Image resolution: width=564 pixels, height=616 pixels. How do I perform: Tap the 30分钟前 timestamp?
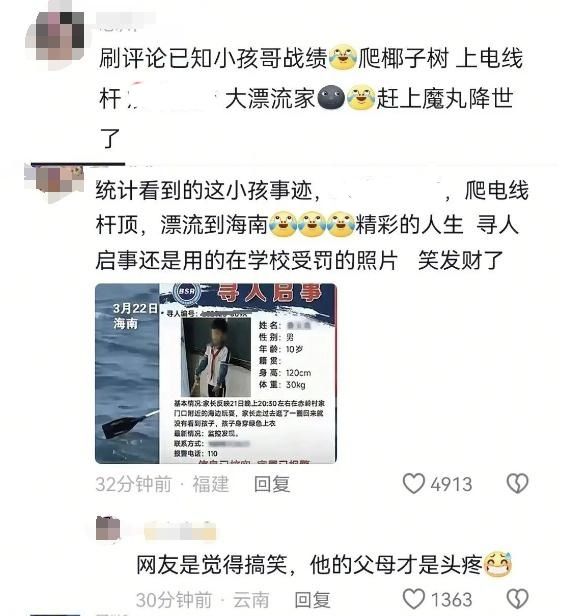(174, 600)
